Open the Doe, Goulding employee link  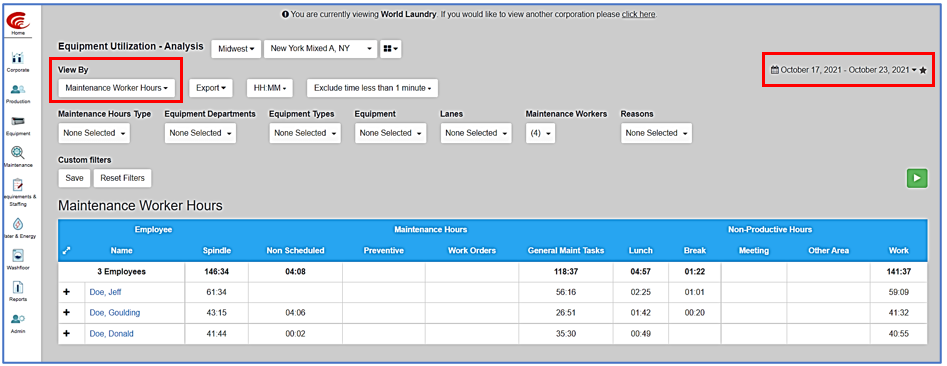click(x=115, y=312)
